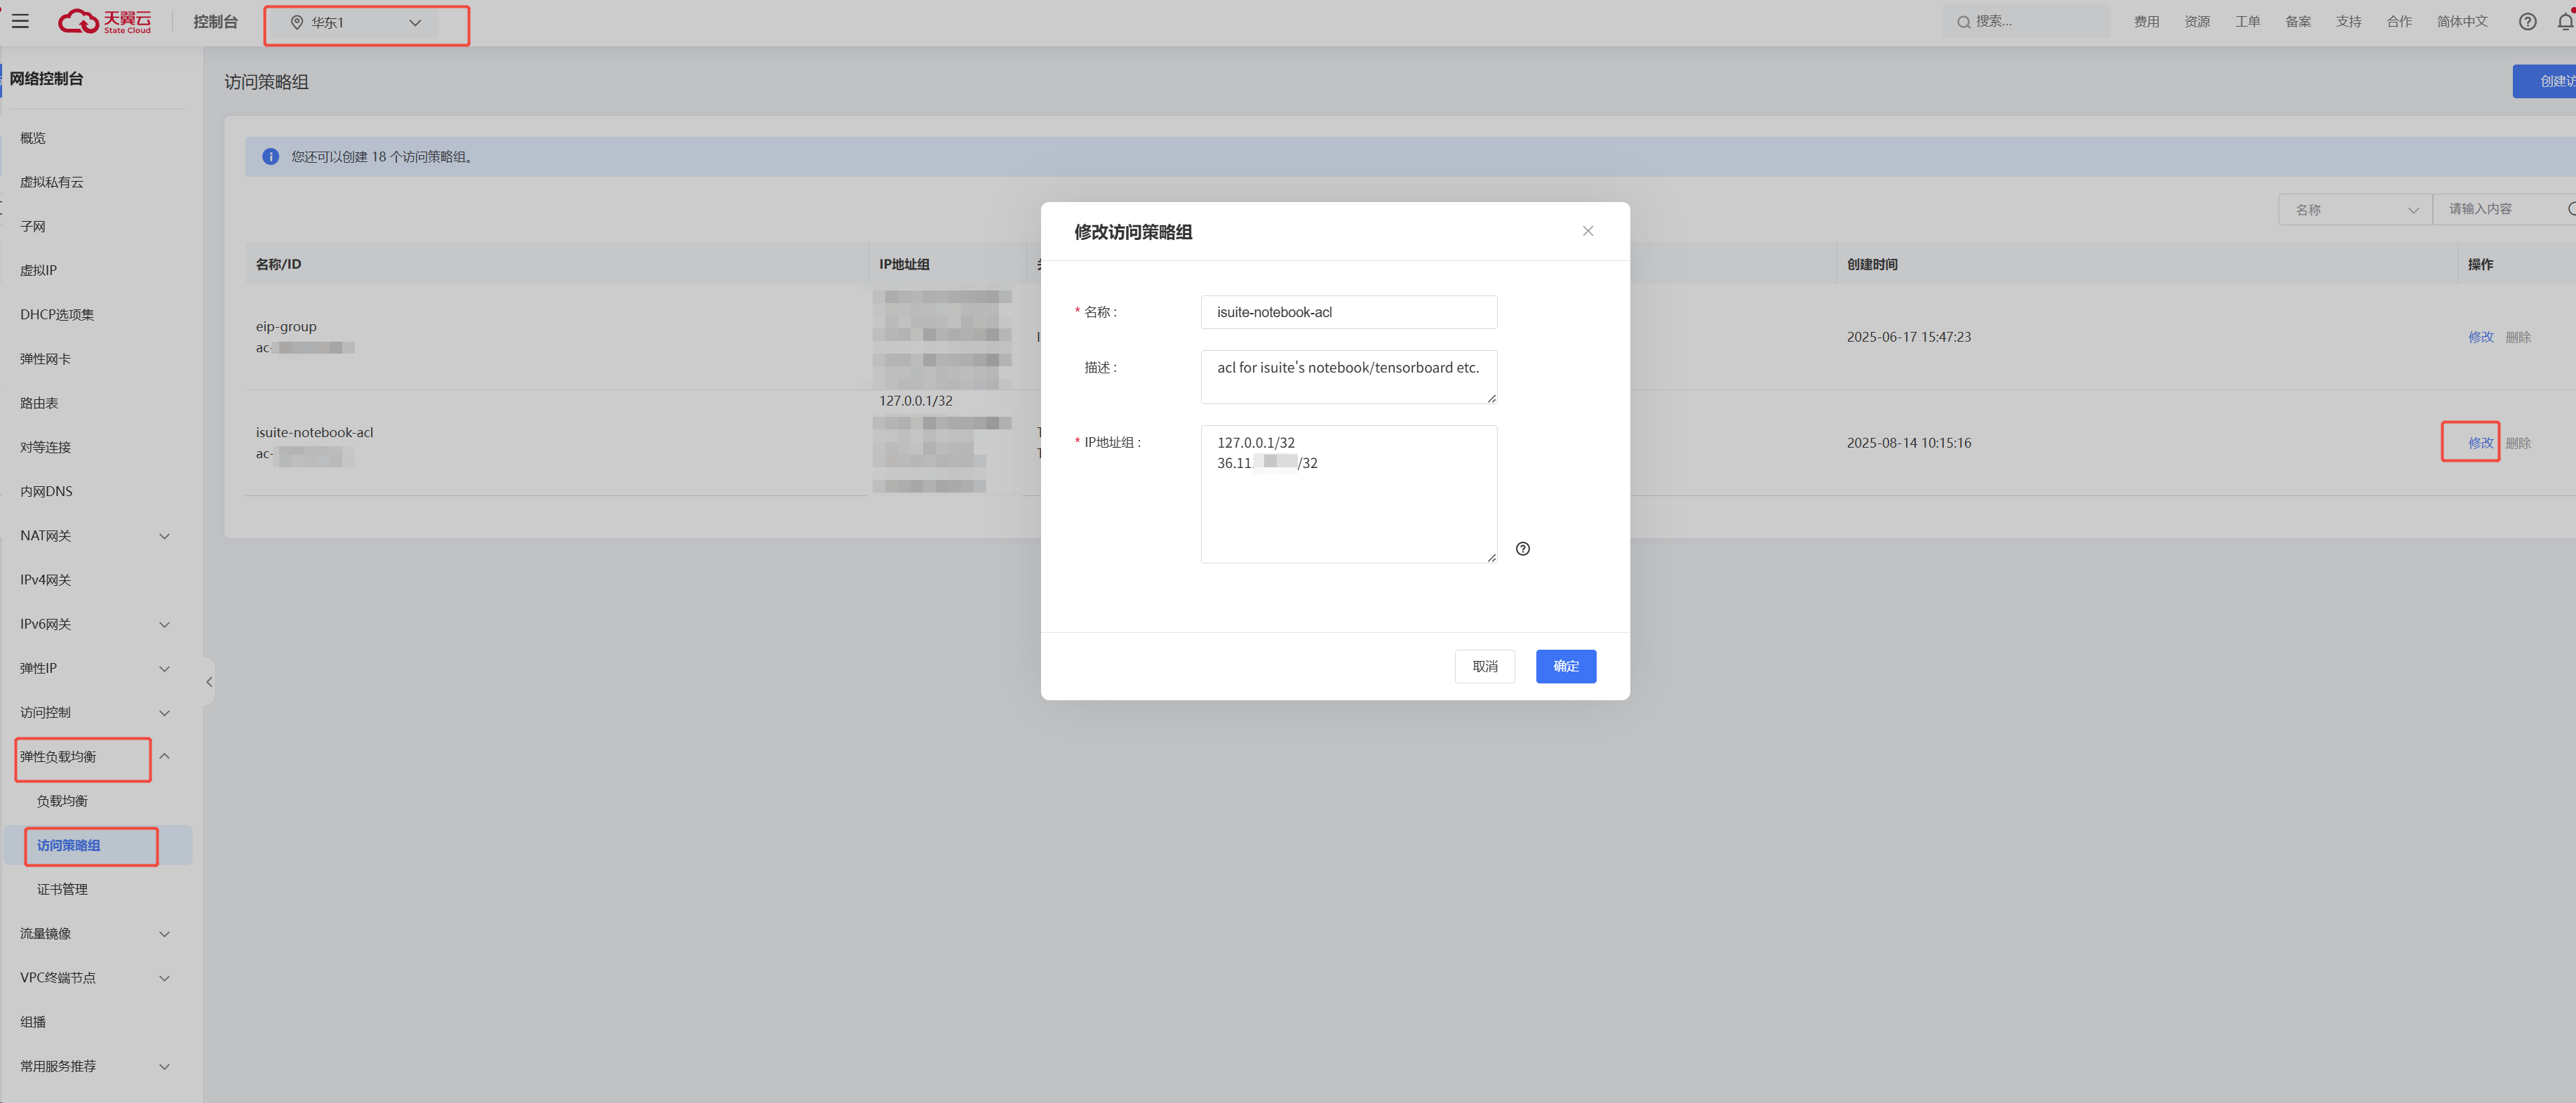Expand the 弹性IP sidebar section
The image size is (2576, 1103).
tap(95, 668)
